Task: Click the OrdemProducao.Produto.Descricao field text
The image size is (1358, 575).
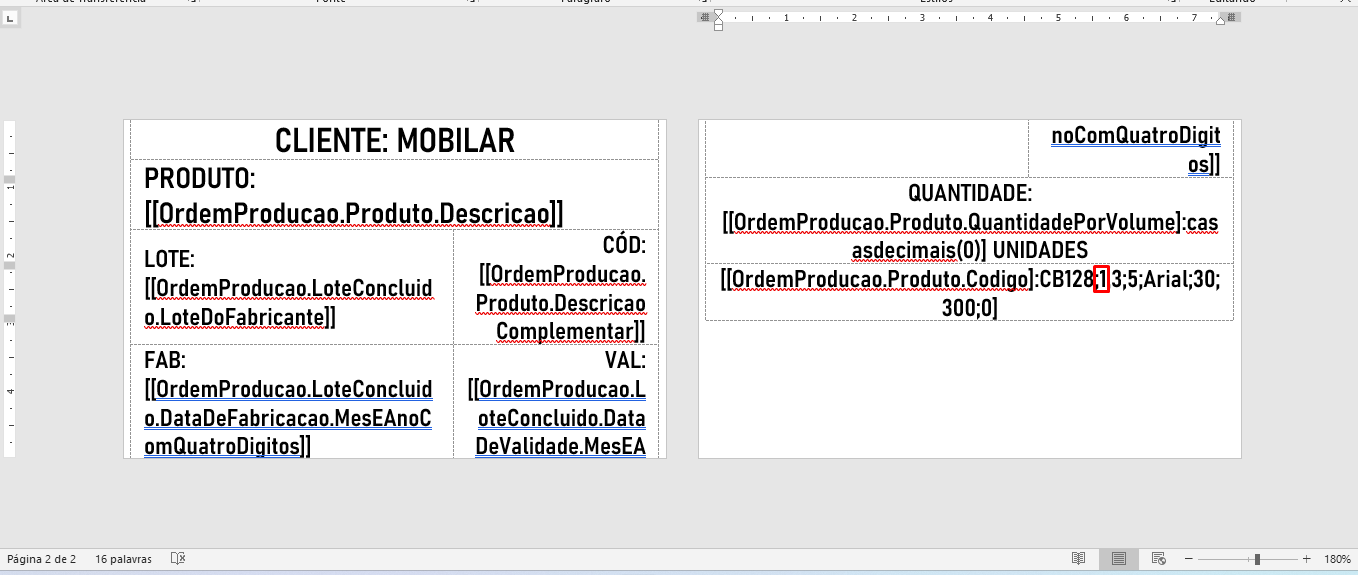Action: tap(354, 213)
